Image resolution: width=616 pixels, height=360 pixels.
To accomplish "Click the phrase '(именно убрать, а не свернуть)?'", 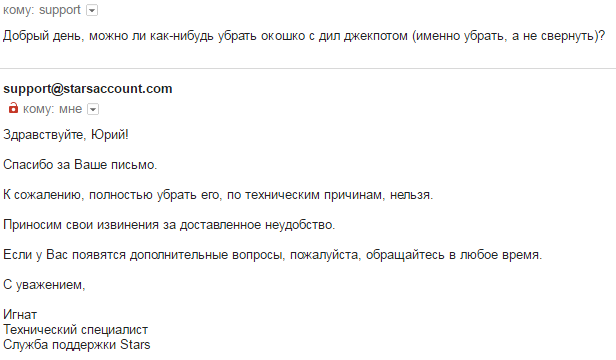I will pyautogui.click(x=509, y=36).
